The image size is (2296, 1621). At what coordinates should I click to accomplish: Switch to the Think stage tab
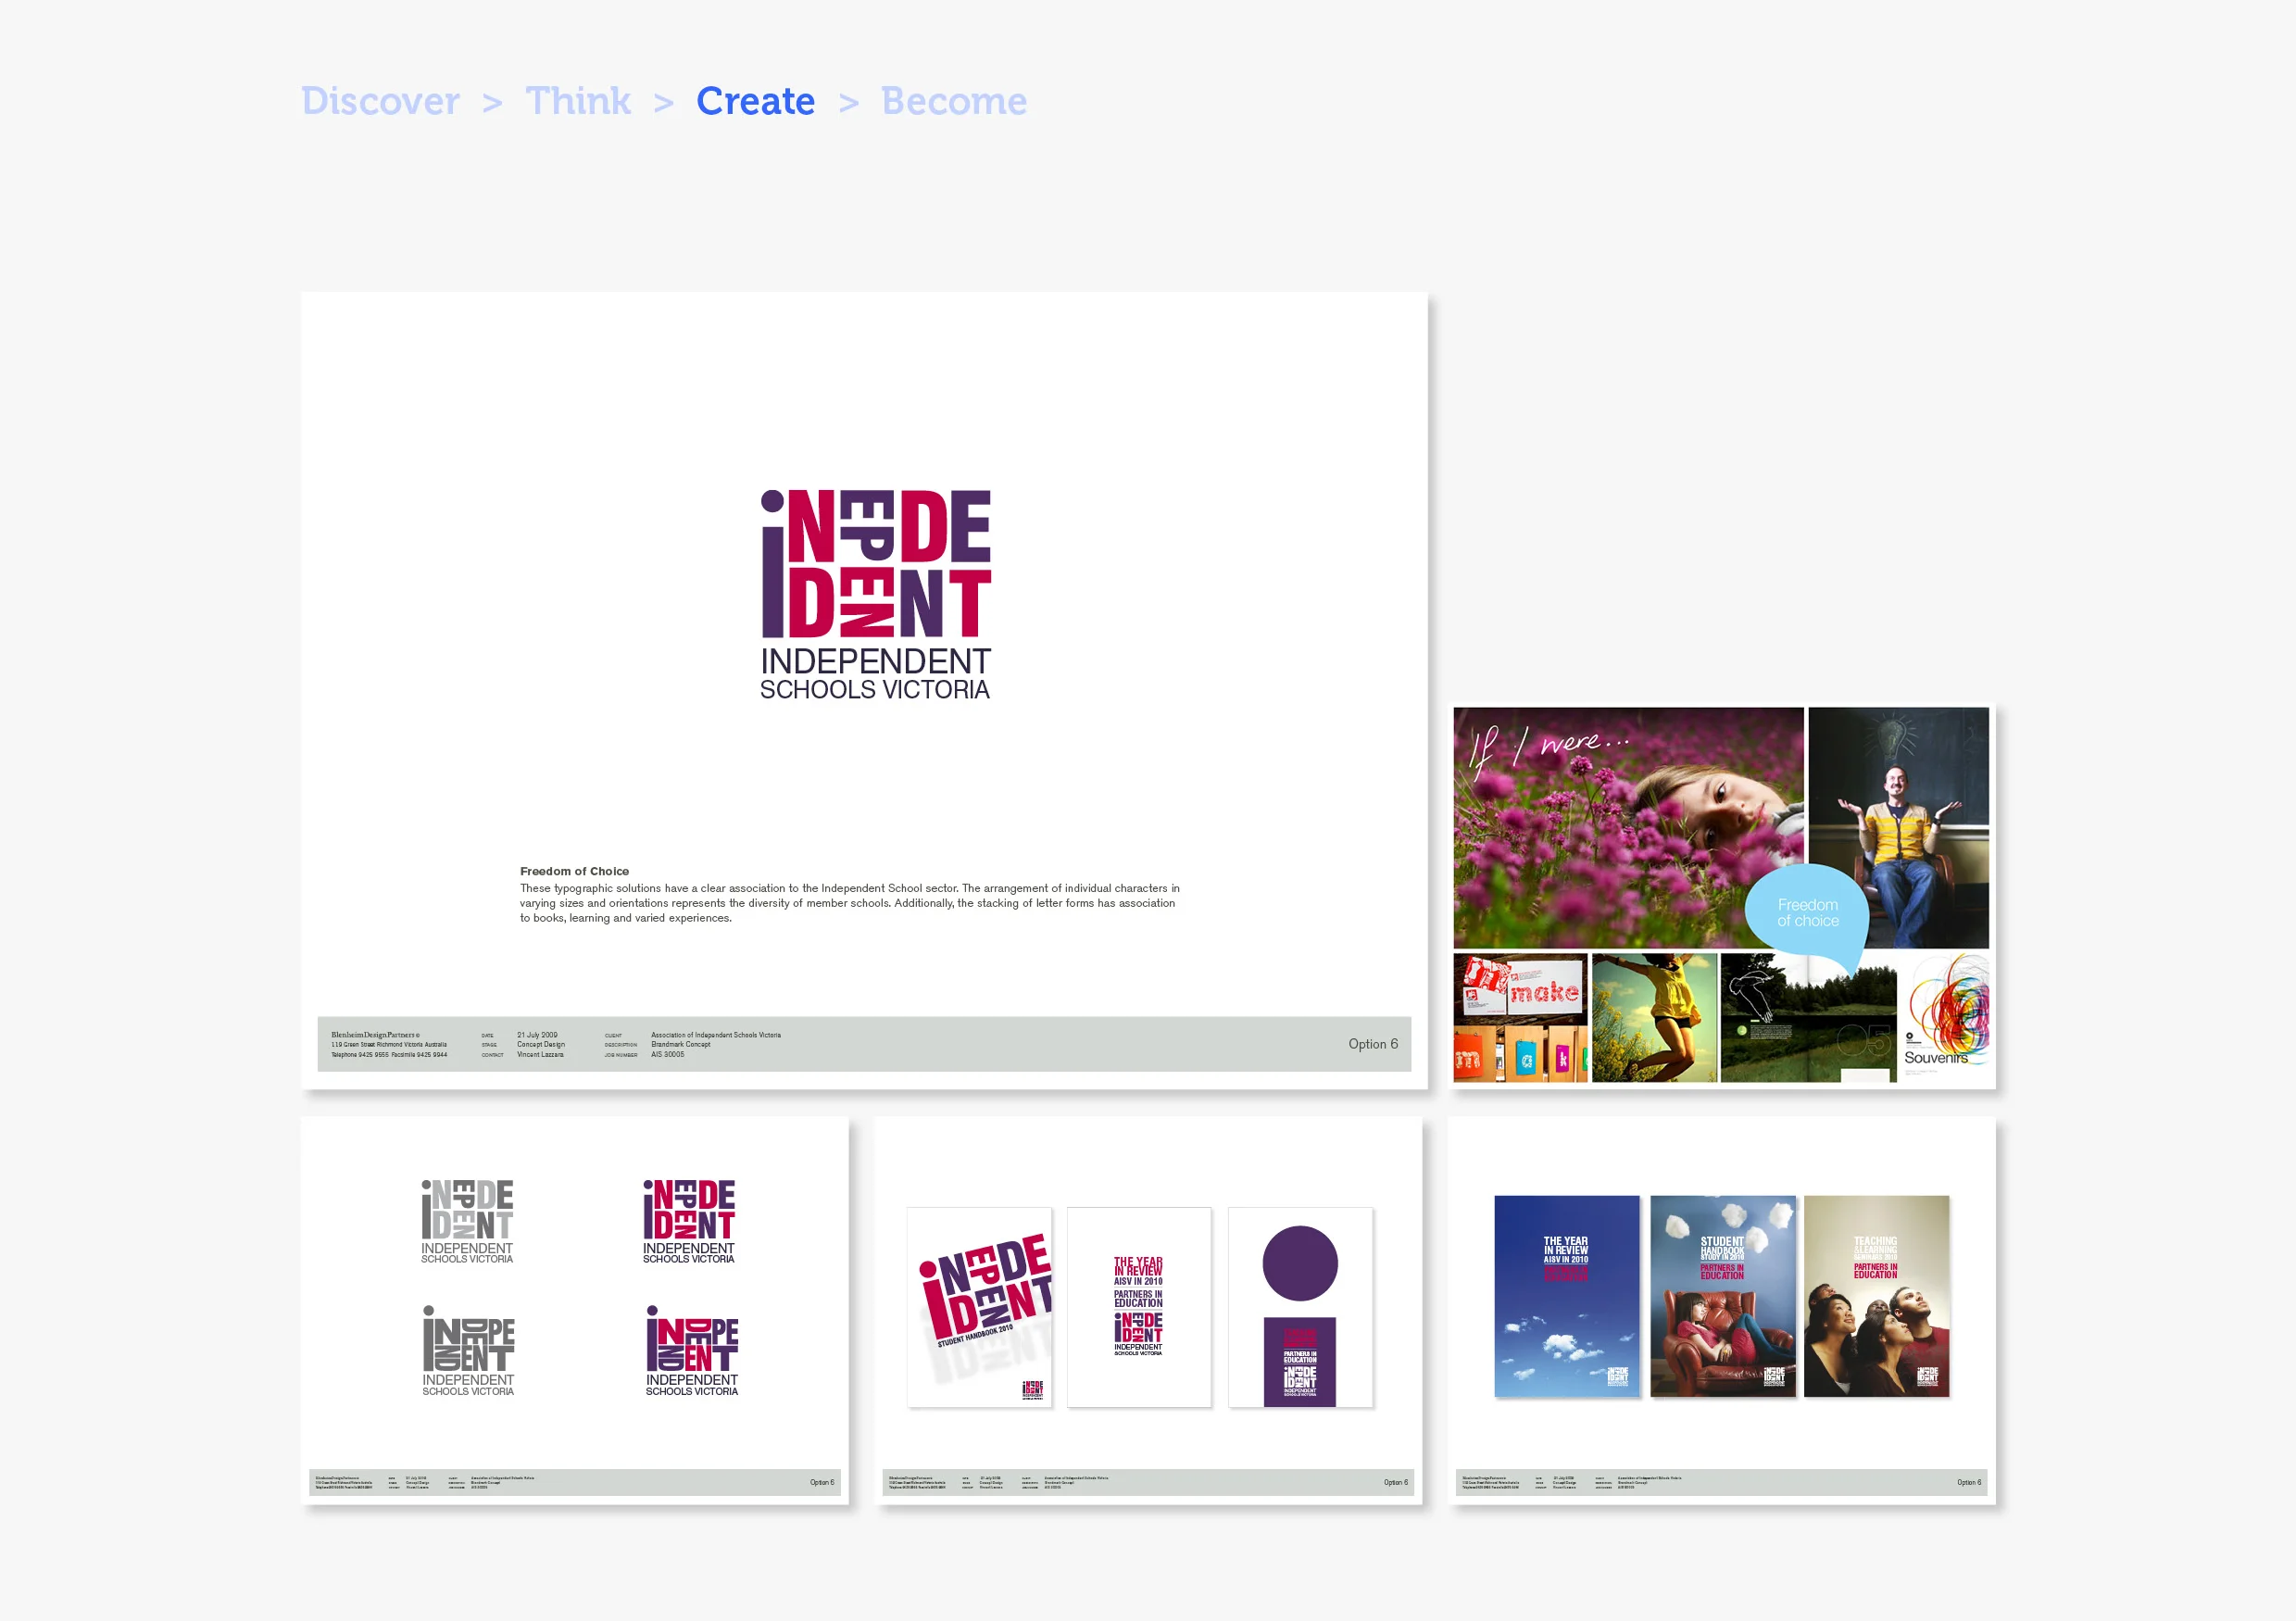click(578, 101)
